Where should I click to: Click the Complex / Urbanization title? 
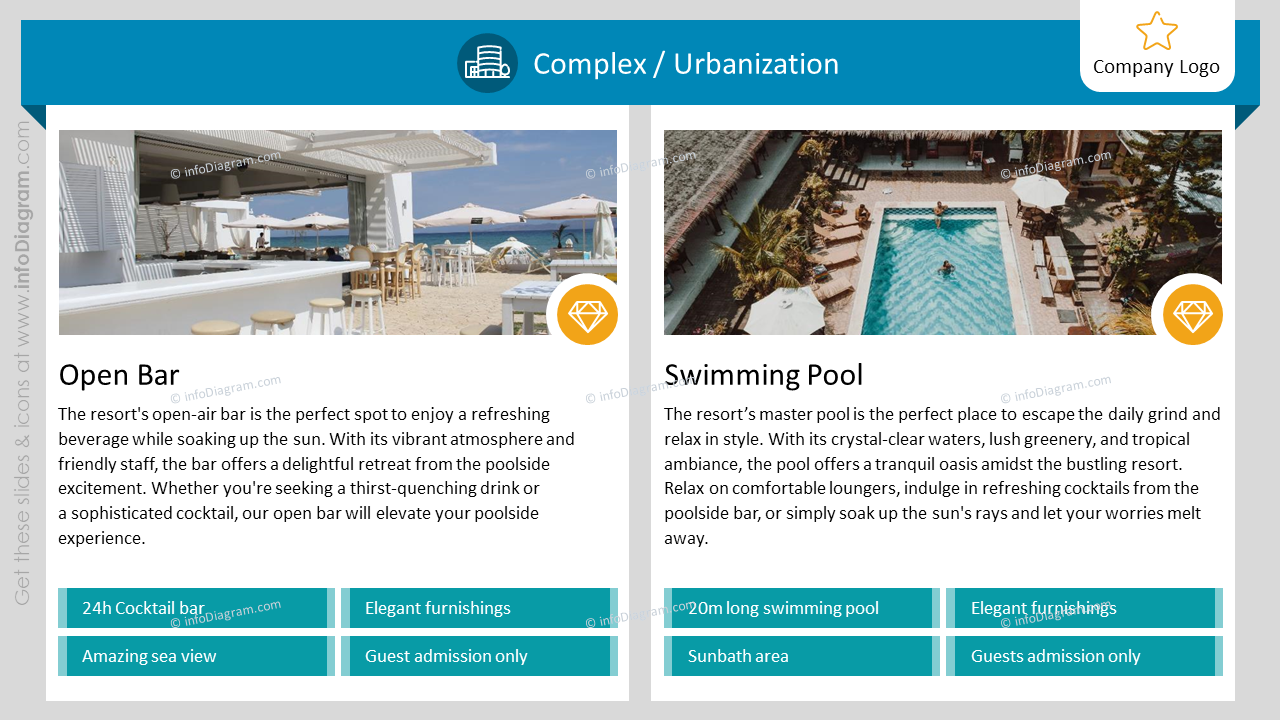coord(686,64)
